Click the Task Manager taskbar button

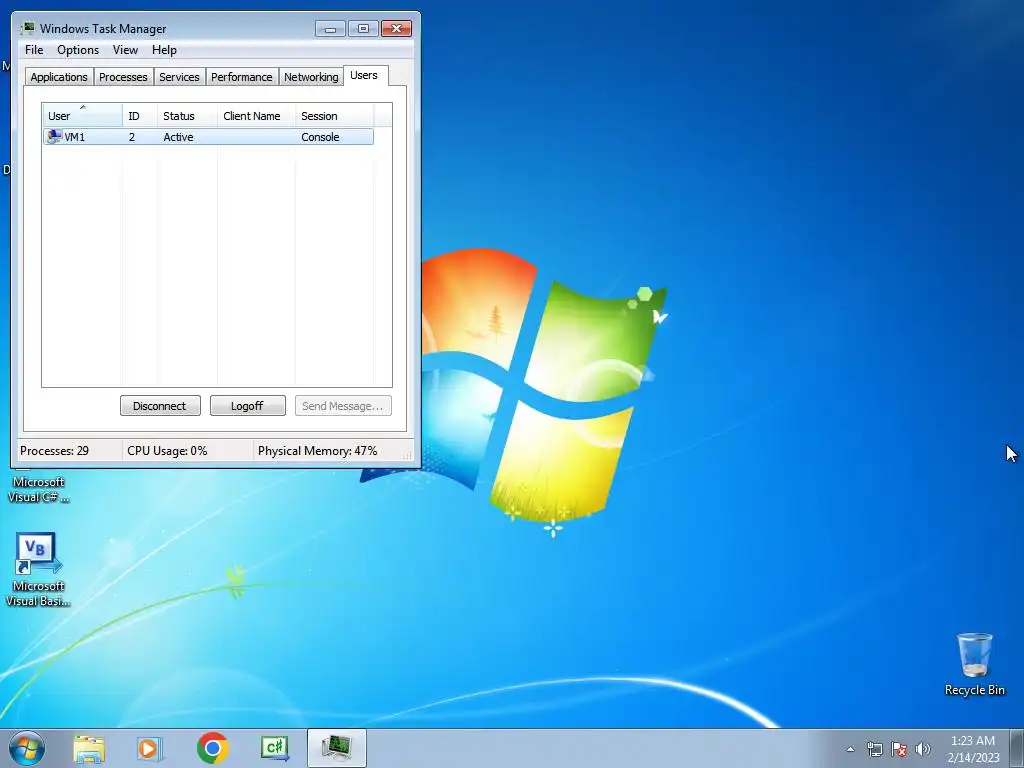click(337, 748)
